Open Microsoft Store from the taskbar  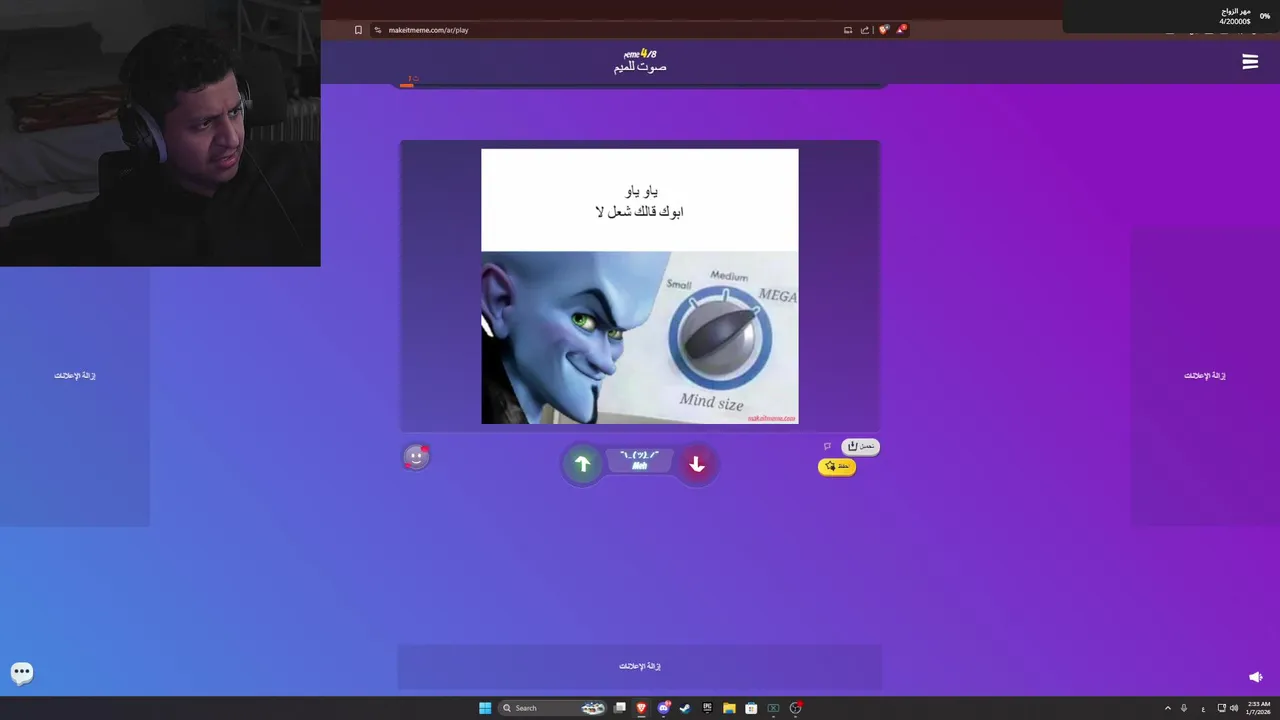[x=751, y=708]
